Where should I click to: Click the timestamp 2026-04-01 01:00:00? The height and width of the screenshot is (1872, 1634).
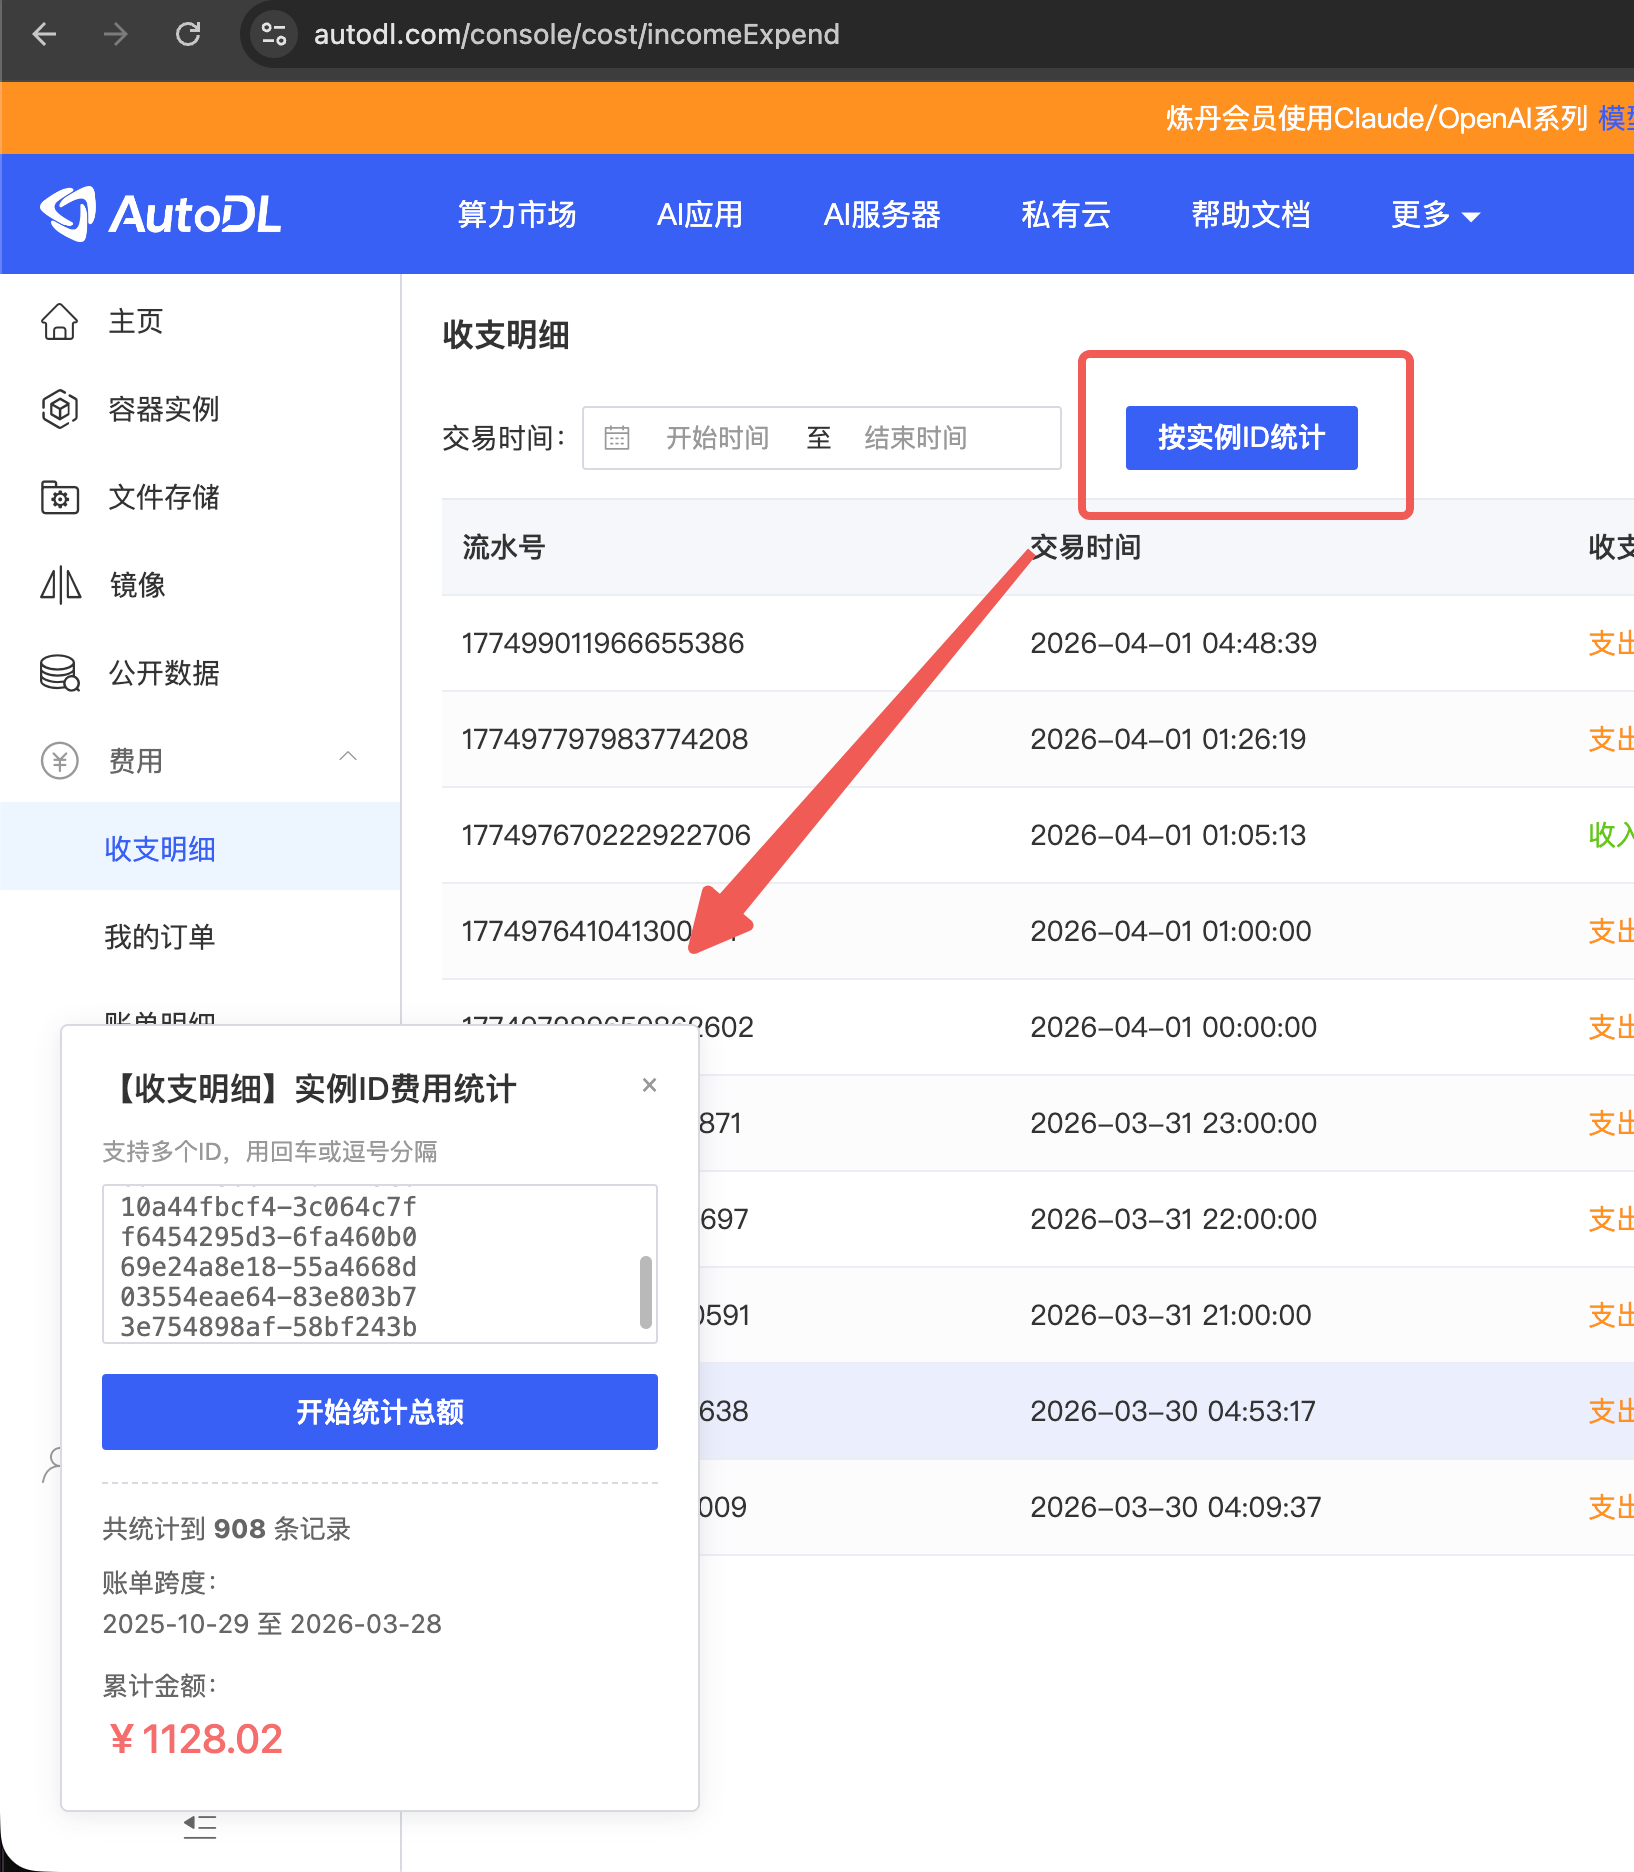point(1171,931)
